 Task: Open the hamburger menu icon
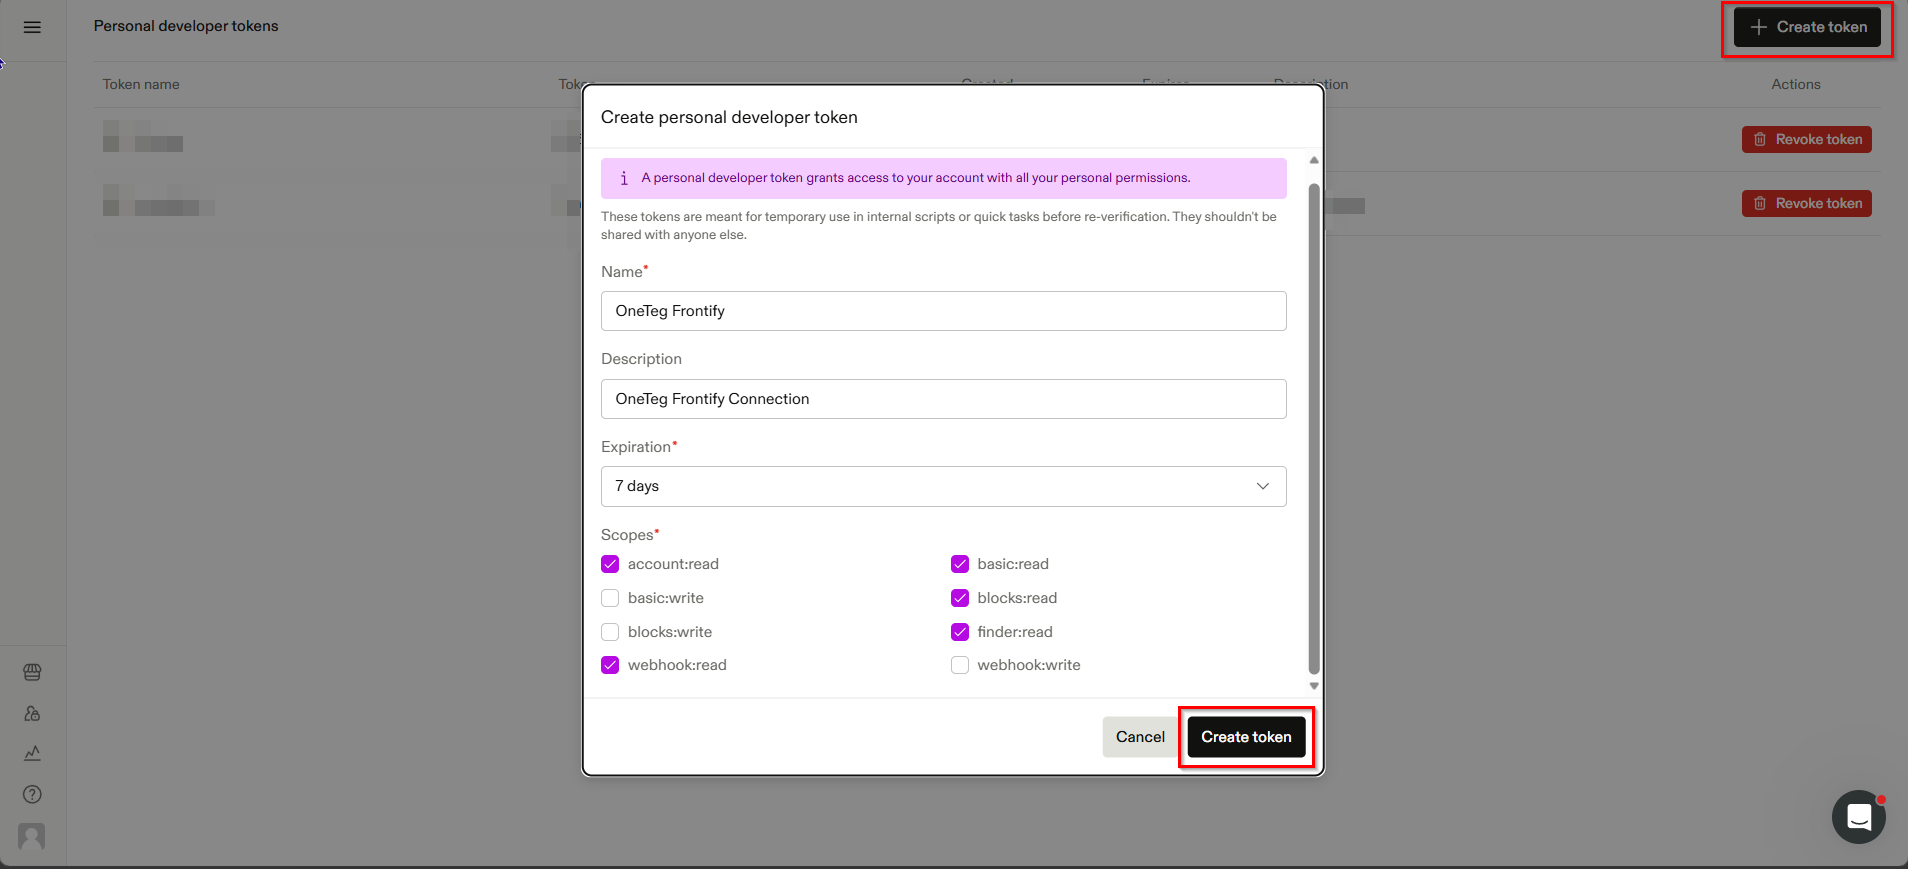(x=32, y=27)
